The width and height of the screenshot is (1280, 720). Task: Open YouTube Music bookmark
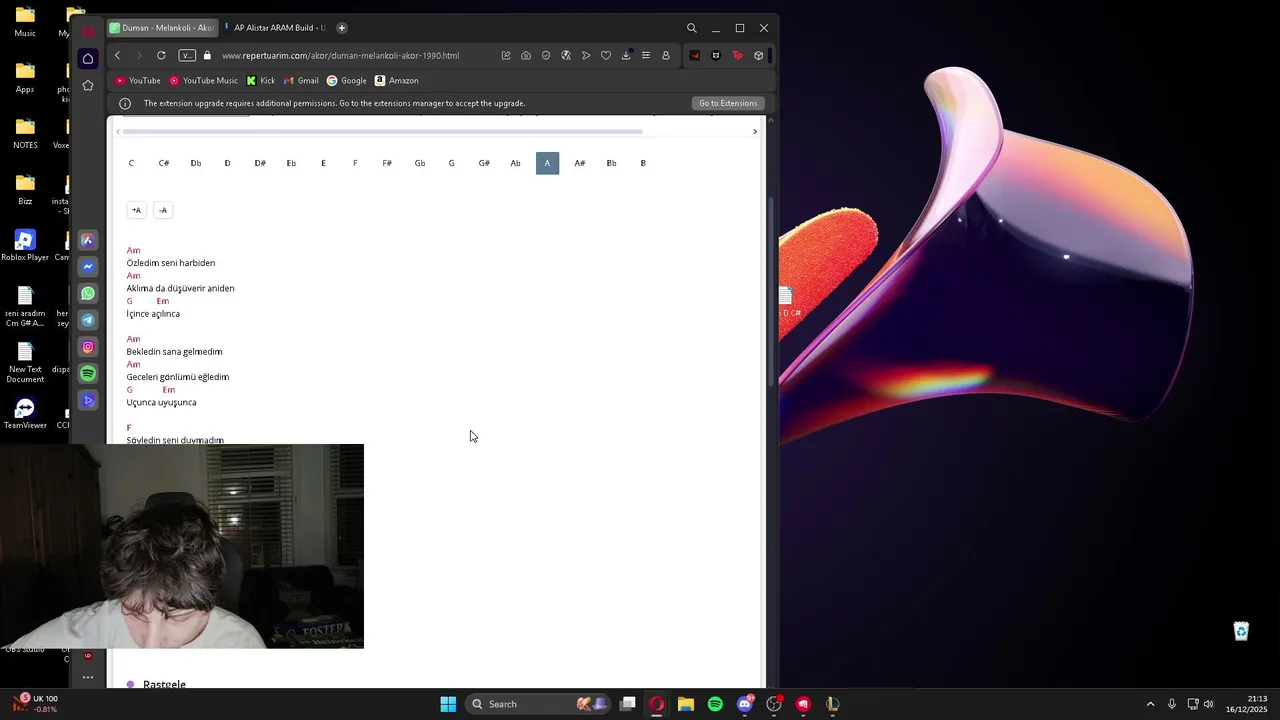pyautogui.click(x=204, y=81)
